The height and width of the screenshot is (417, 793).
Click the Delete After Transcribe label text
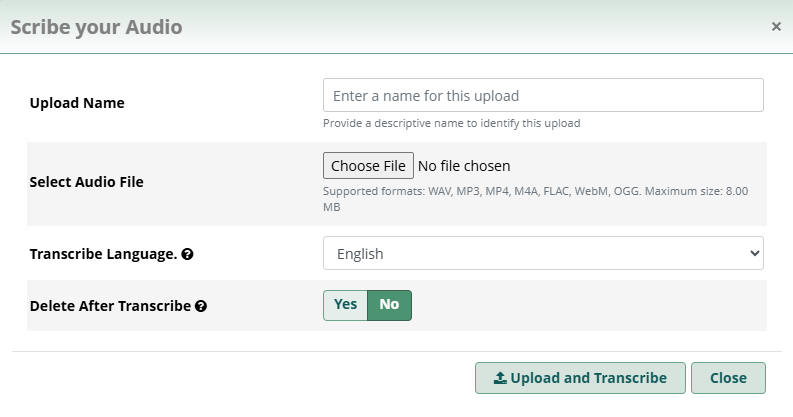110,306
